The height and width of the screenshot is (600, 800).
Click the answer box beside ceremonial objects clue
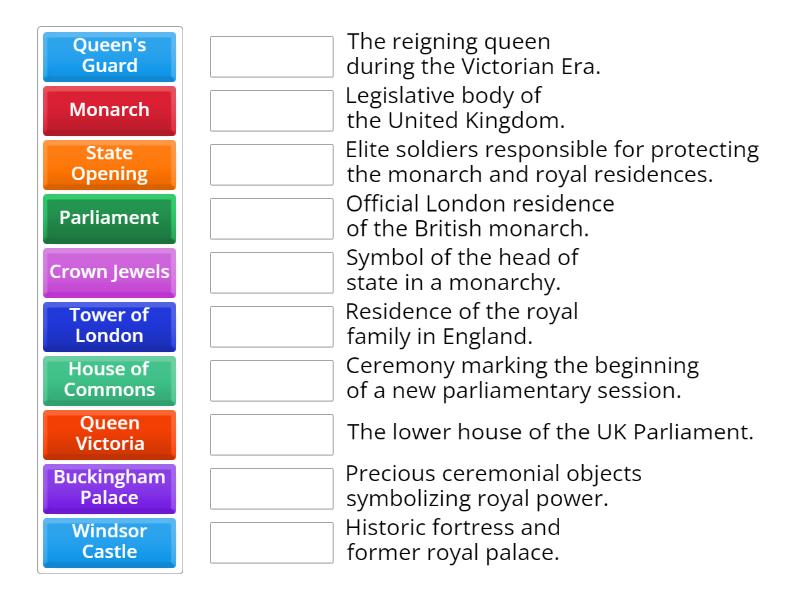(271, 488)
